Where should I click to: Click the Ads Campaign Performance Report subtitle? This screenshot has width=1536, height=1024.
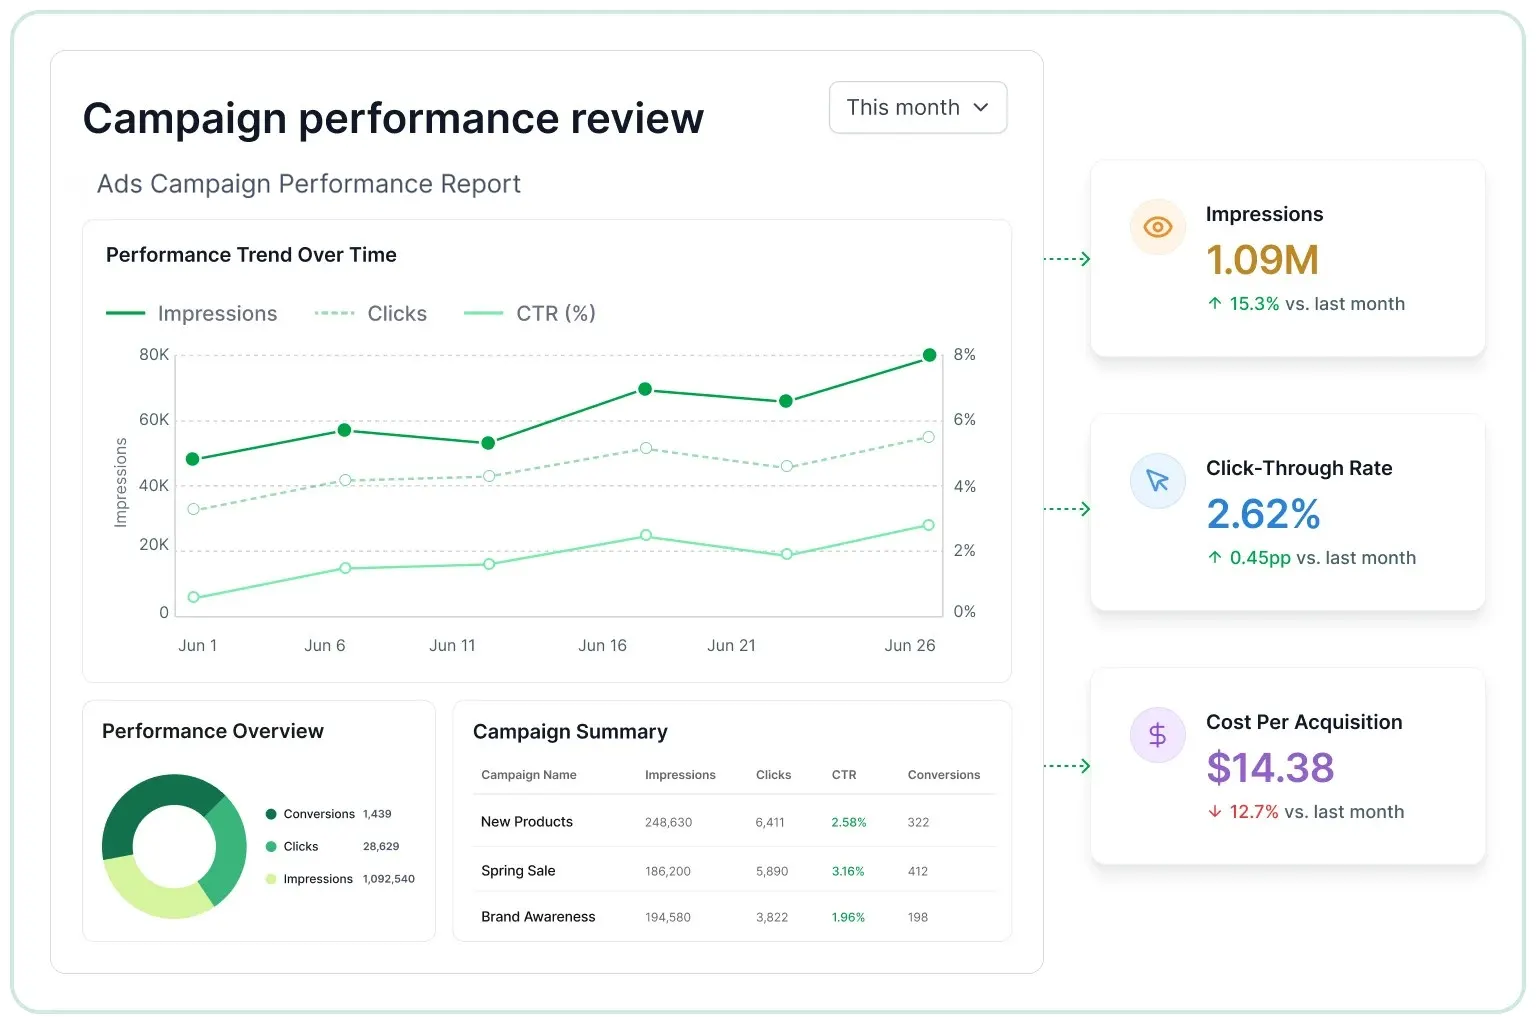309,184
